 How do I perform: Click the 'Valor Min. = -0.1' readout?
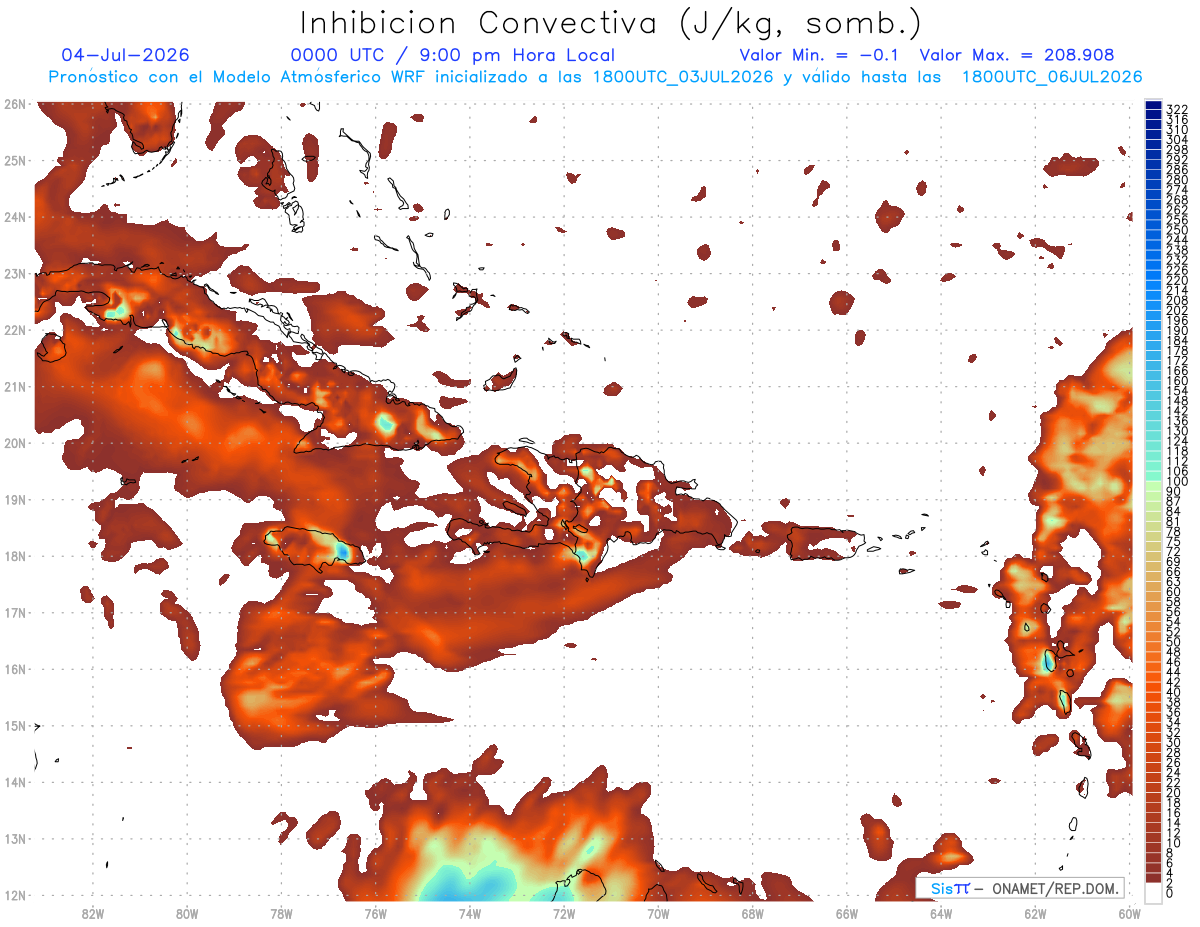tap(820, 55)
